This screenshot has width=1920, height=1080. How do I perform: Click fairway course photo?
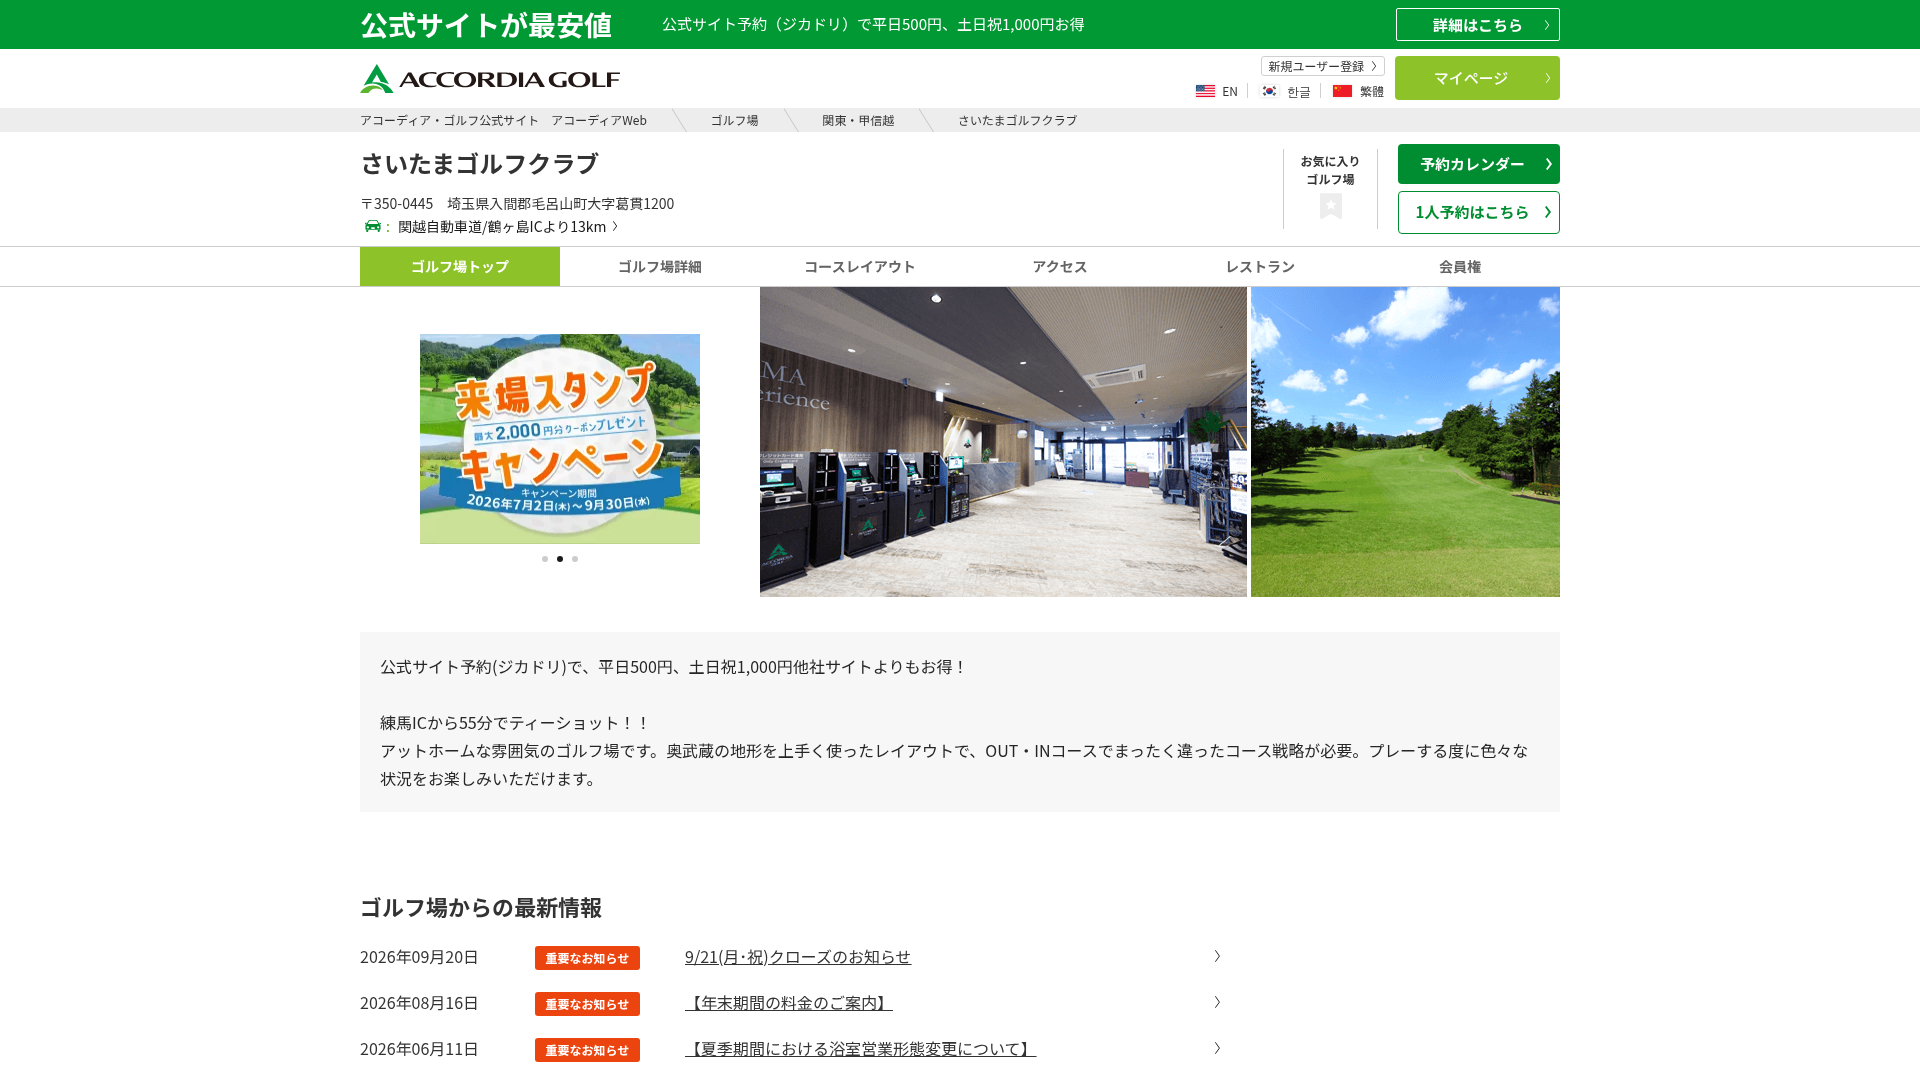[1405, 442]
